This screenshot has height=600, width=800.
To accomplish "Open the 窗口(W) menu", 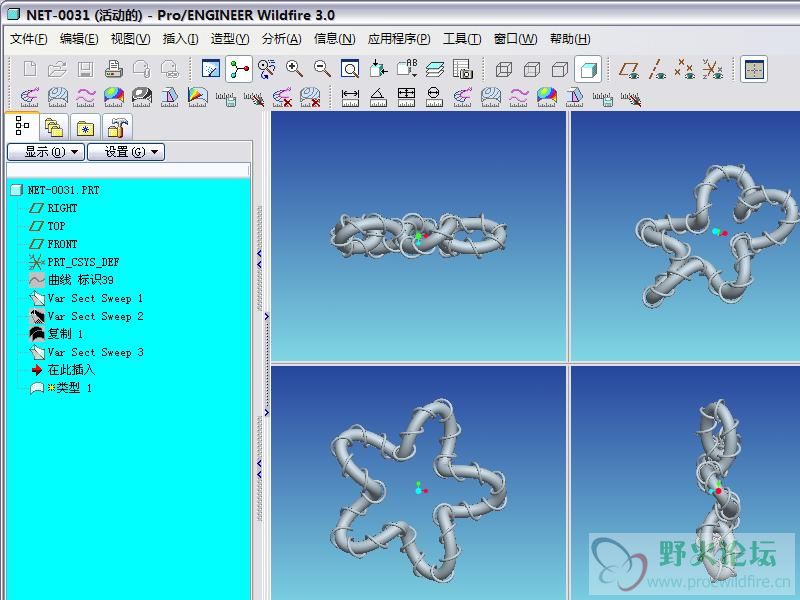I will [x=515, y=39].
